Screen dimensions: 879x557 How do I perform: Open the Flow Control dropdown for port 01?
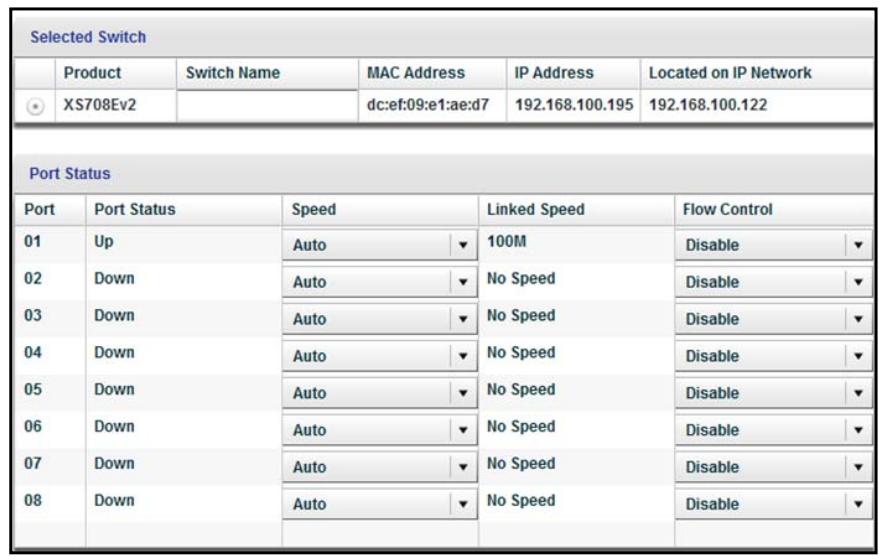[774, 245]
